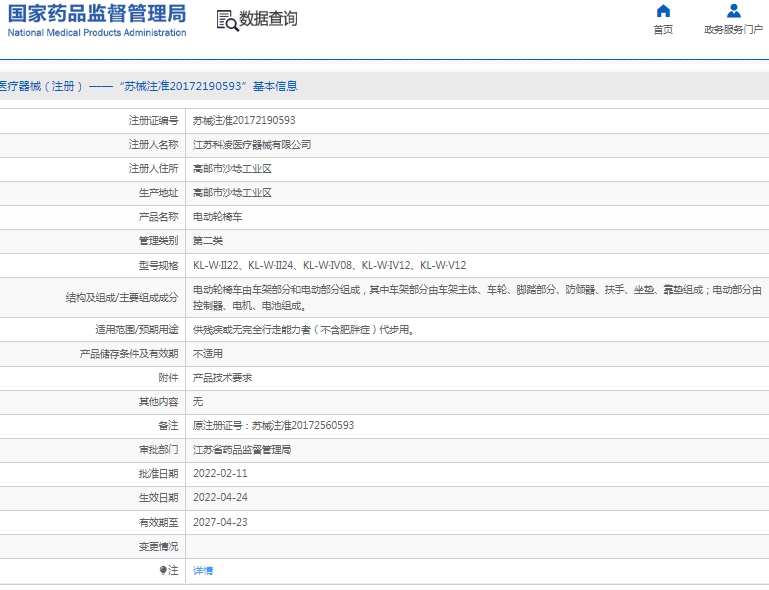Click the 审批部门 field label

click(158, 450)
